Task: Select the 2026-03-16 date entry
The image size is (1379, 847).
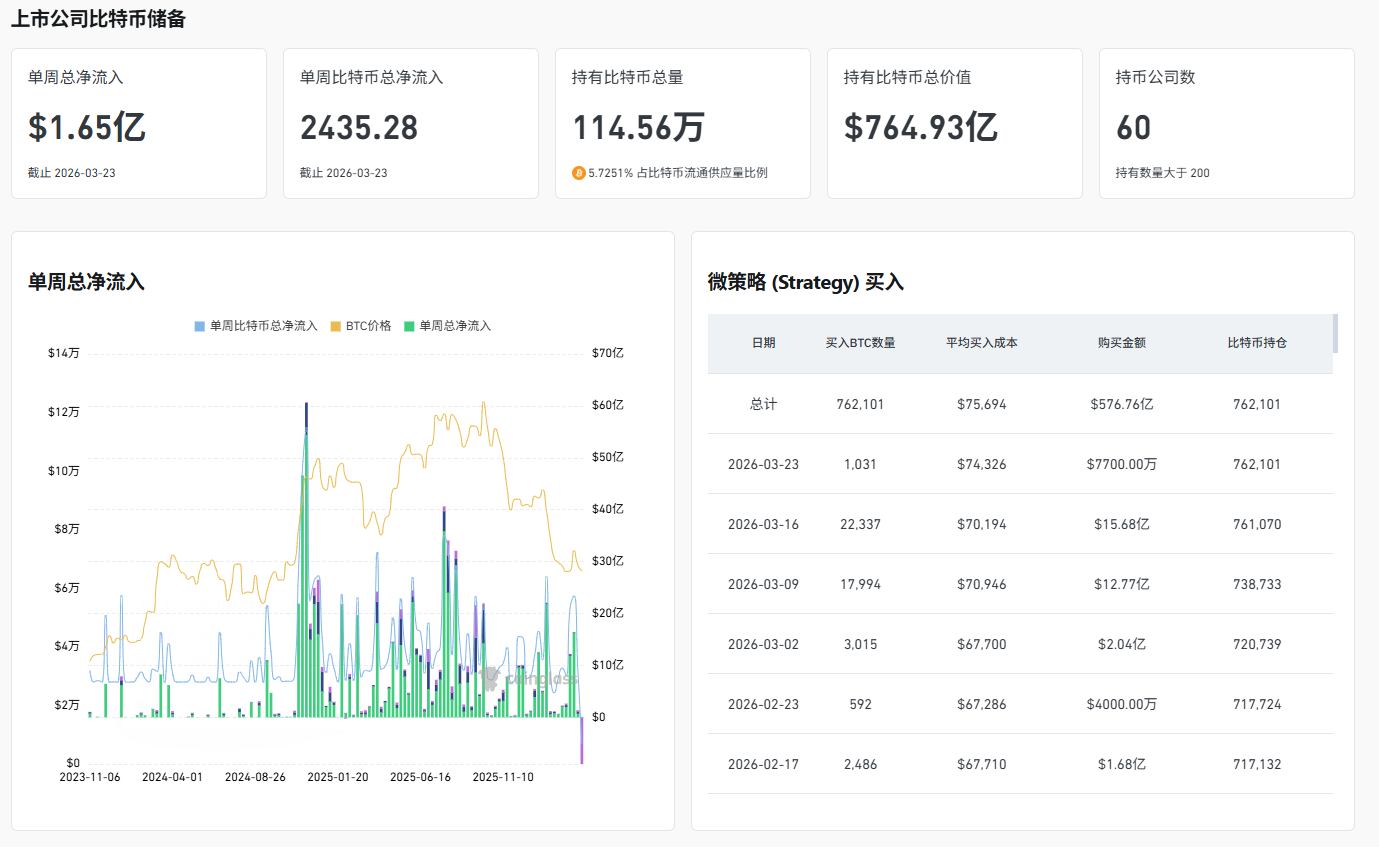Action: pos(763,524)
